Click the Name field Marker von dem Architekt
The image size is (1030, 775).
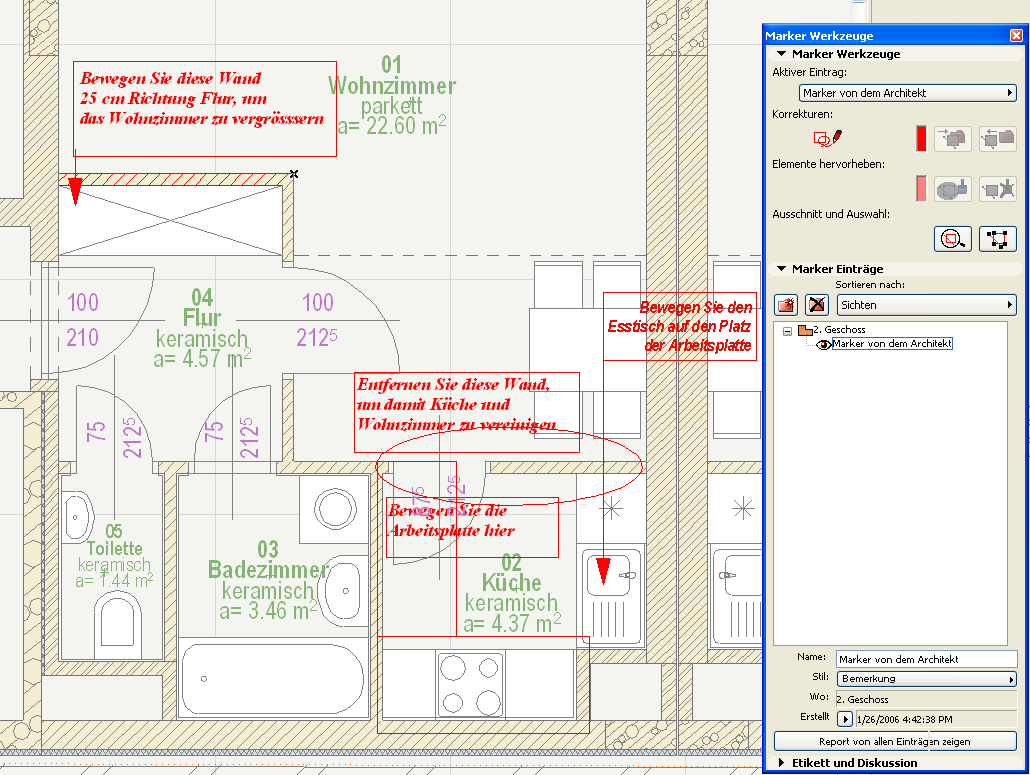click(926, 659)
